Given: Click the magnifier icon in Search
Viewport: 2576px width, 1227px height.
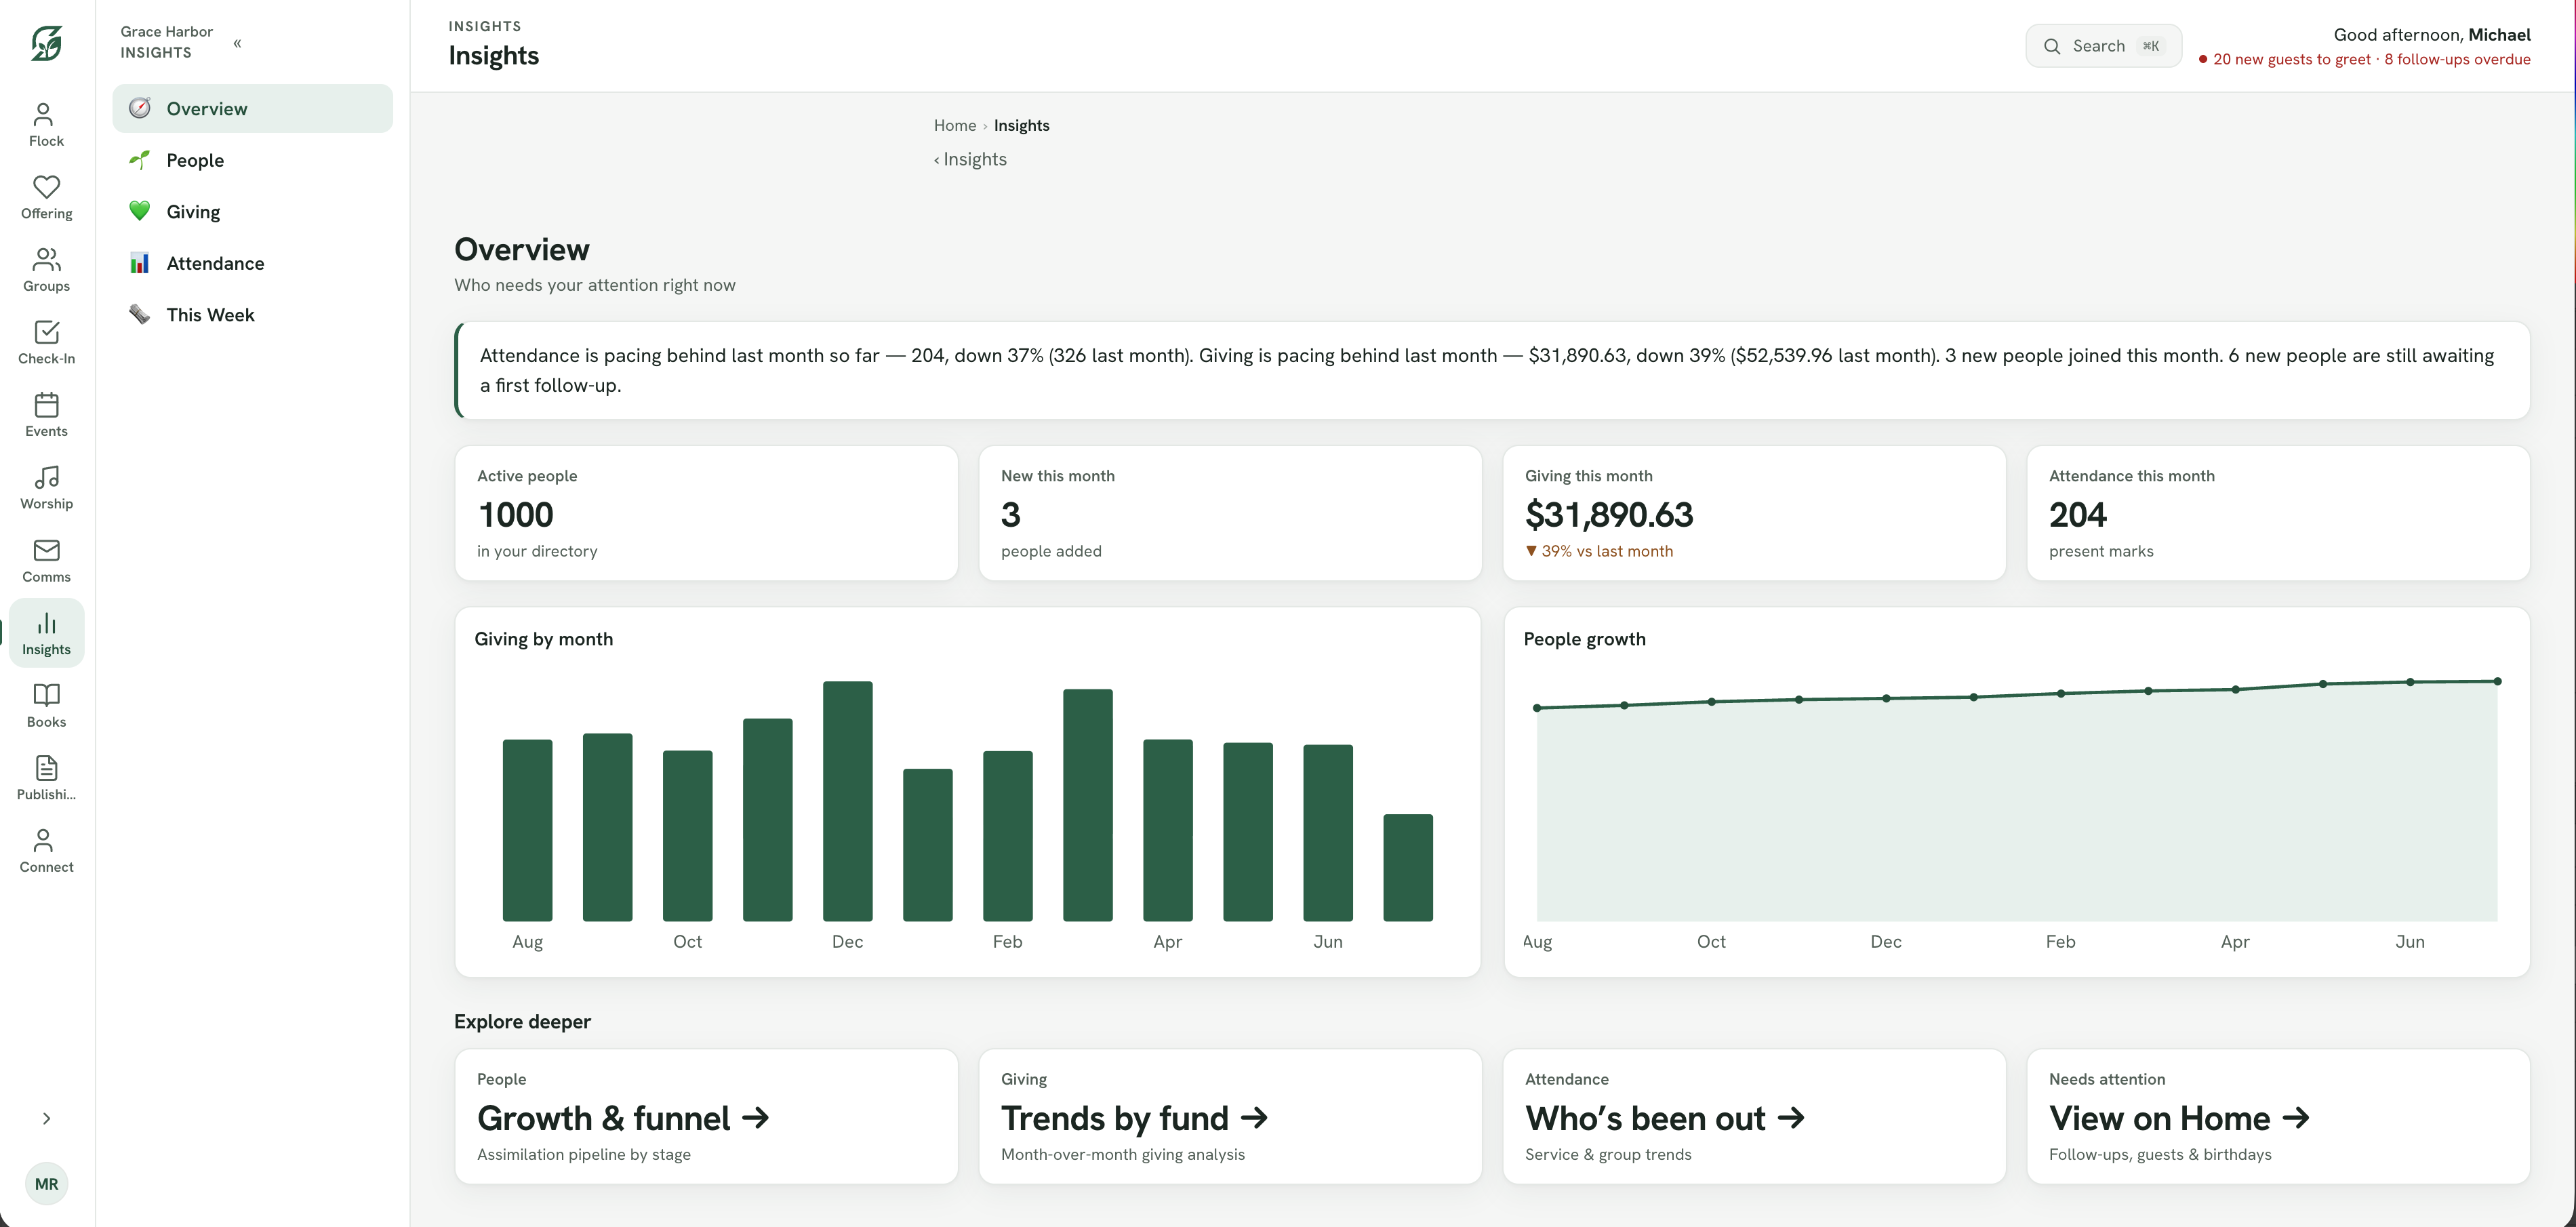Looking at the screenshot, I should (x=2052, y=46).
